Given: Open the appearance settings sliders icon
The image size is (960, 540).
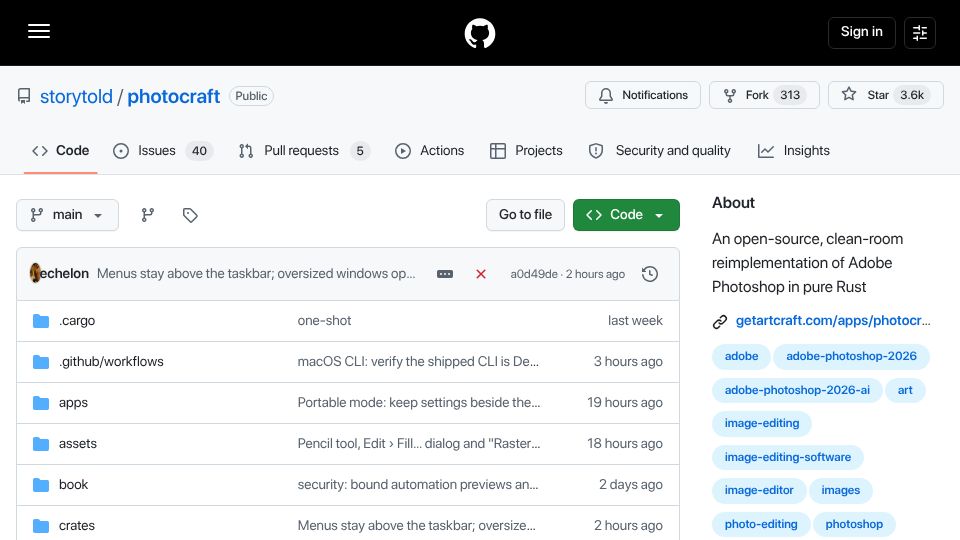Looking at the screenshot, I should point(920,32).
